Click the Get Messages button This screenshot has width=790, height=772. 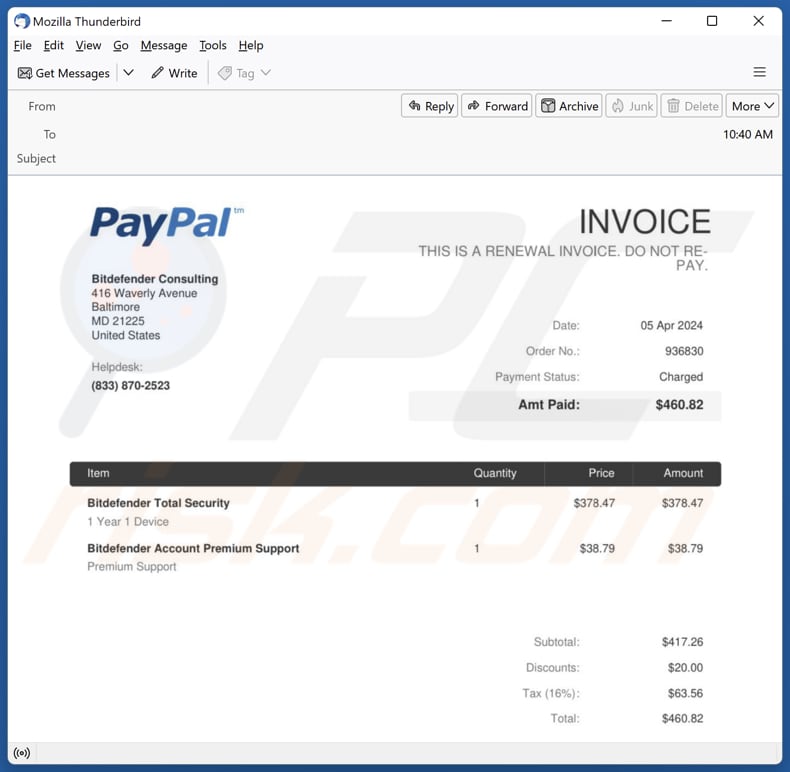coord(63,73)
